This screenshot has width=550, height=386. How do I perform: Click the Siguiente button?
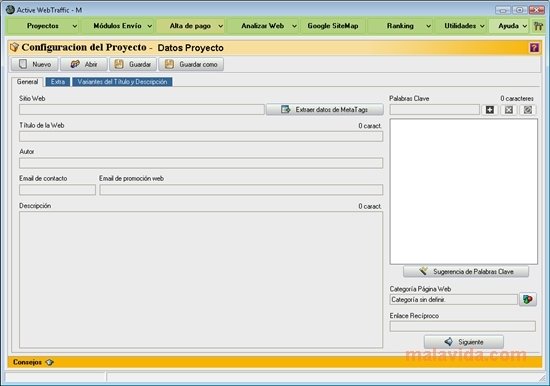(464, 342)
